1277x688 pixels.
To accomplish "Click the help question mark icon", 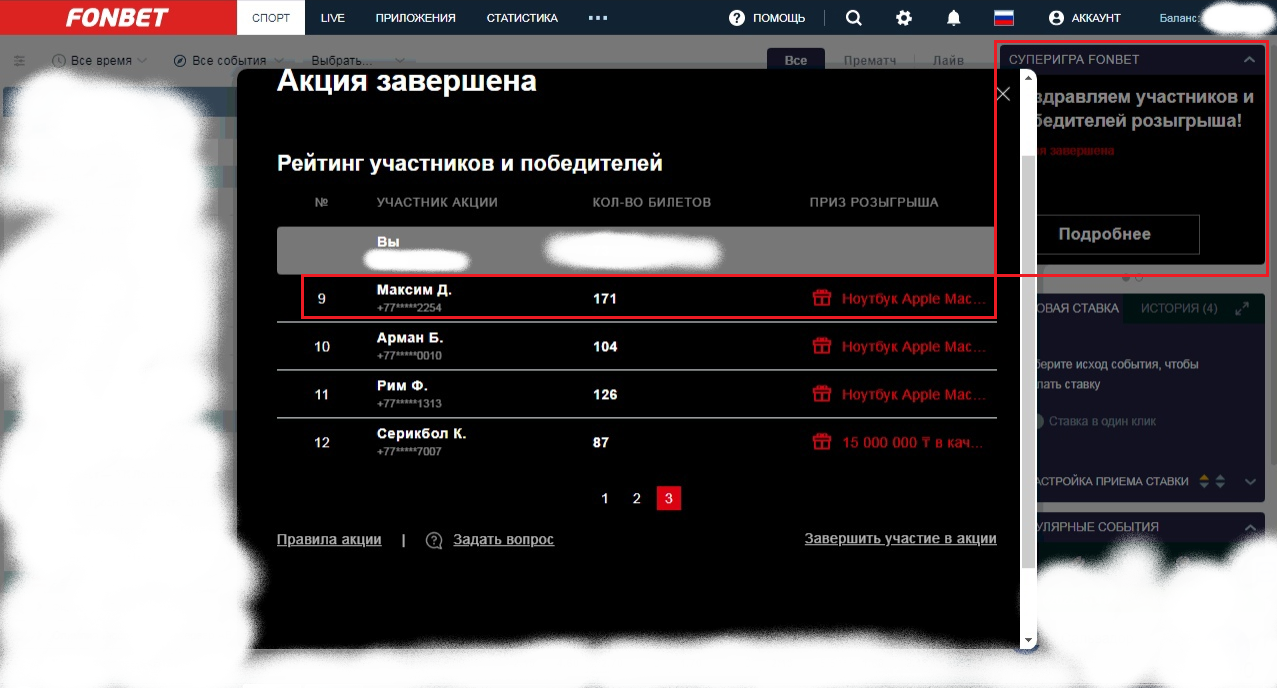I will coord(737,18).
